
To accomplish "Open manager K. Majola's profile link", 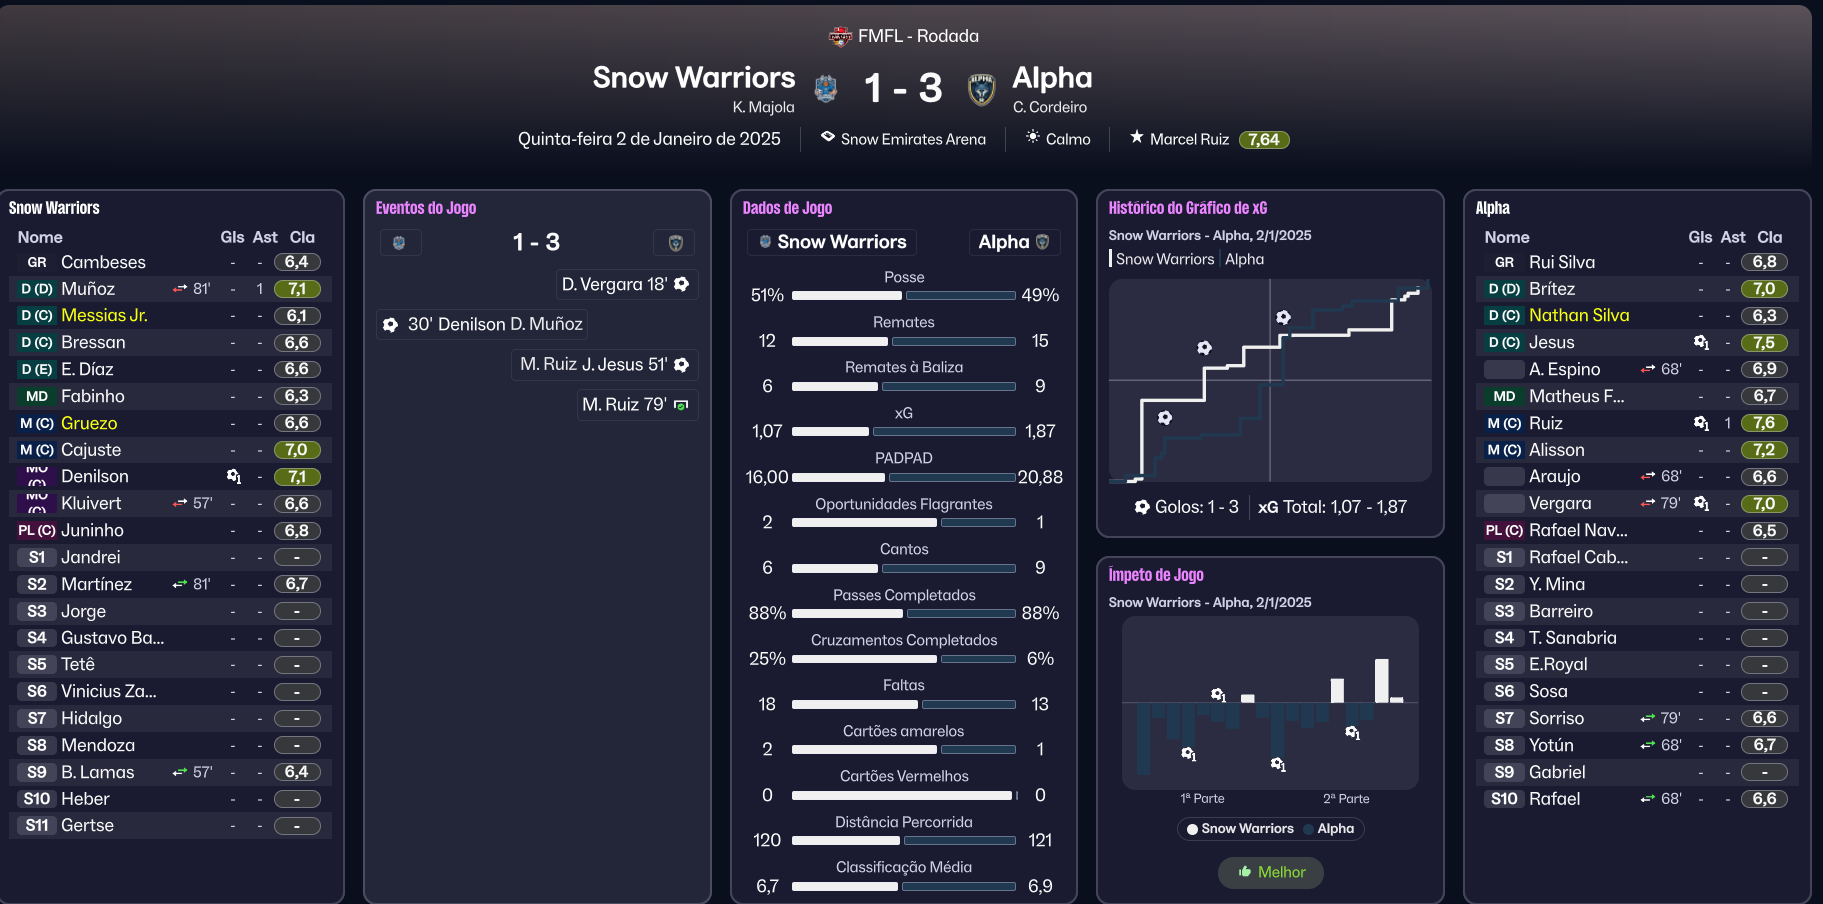I will [x=763, y=107].
